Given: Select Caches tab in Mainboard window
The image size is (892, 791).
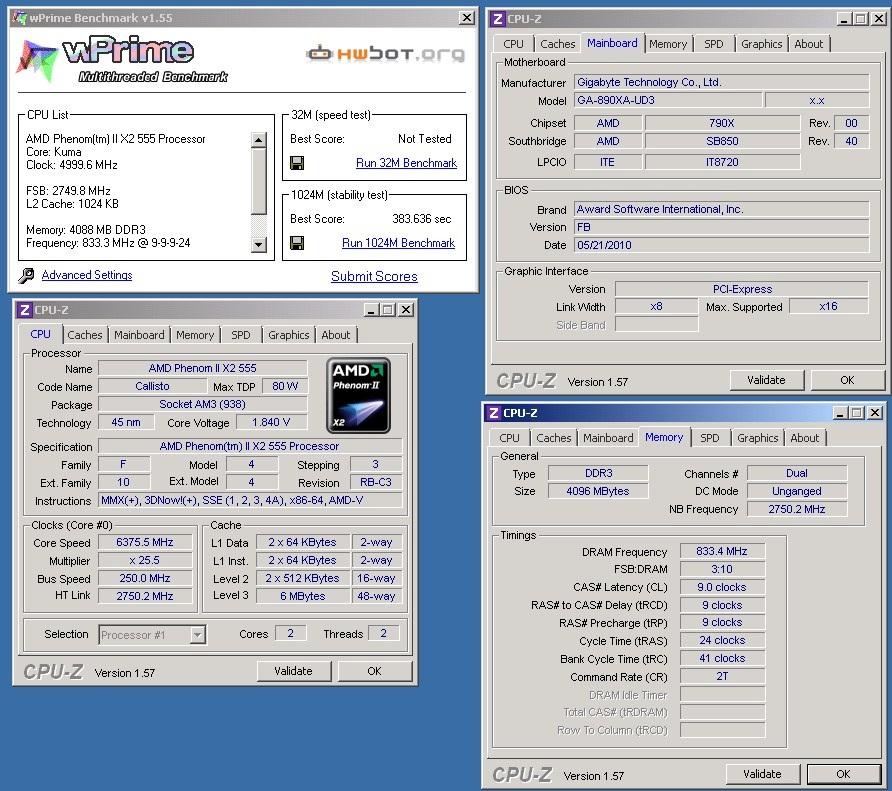Looking at the screenshot, I should 558,44.
